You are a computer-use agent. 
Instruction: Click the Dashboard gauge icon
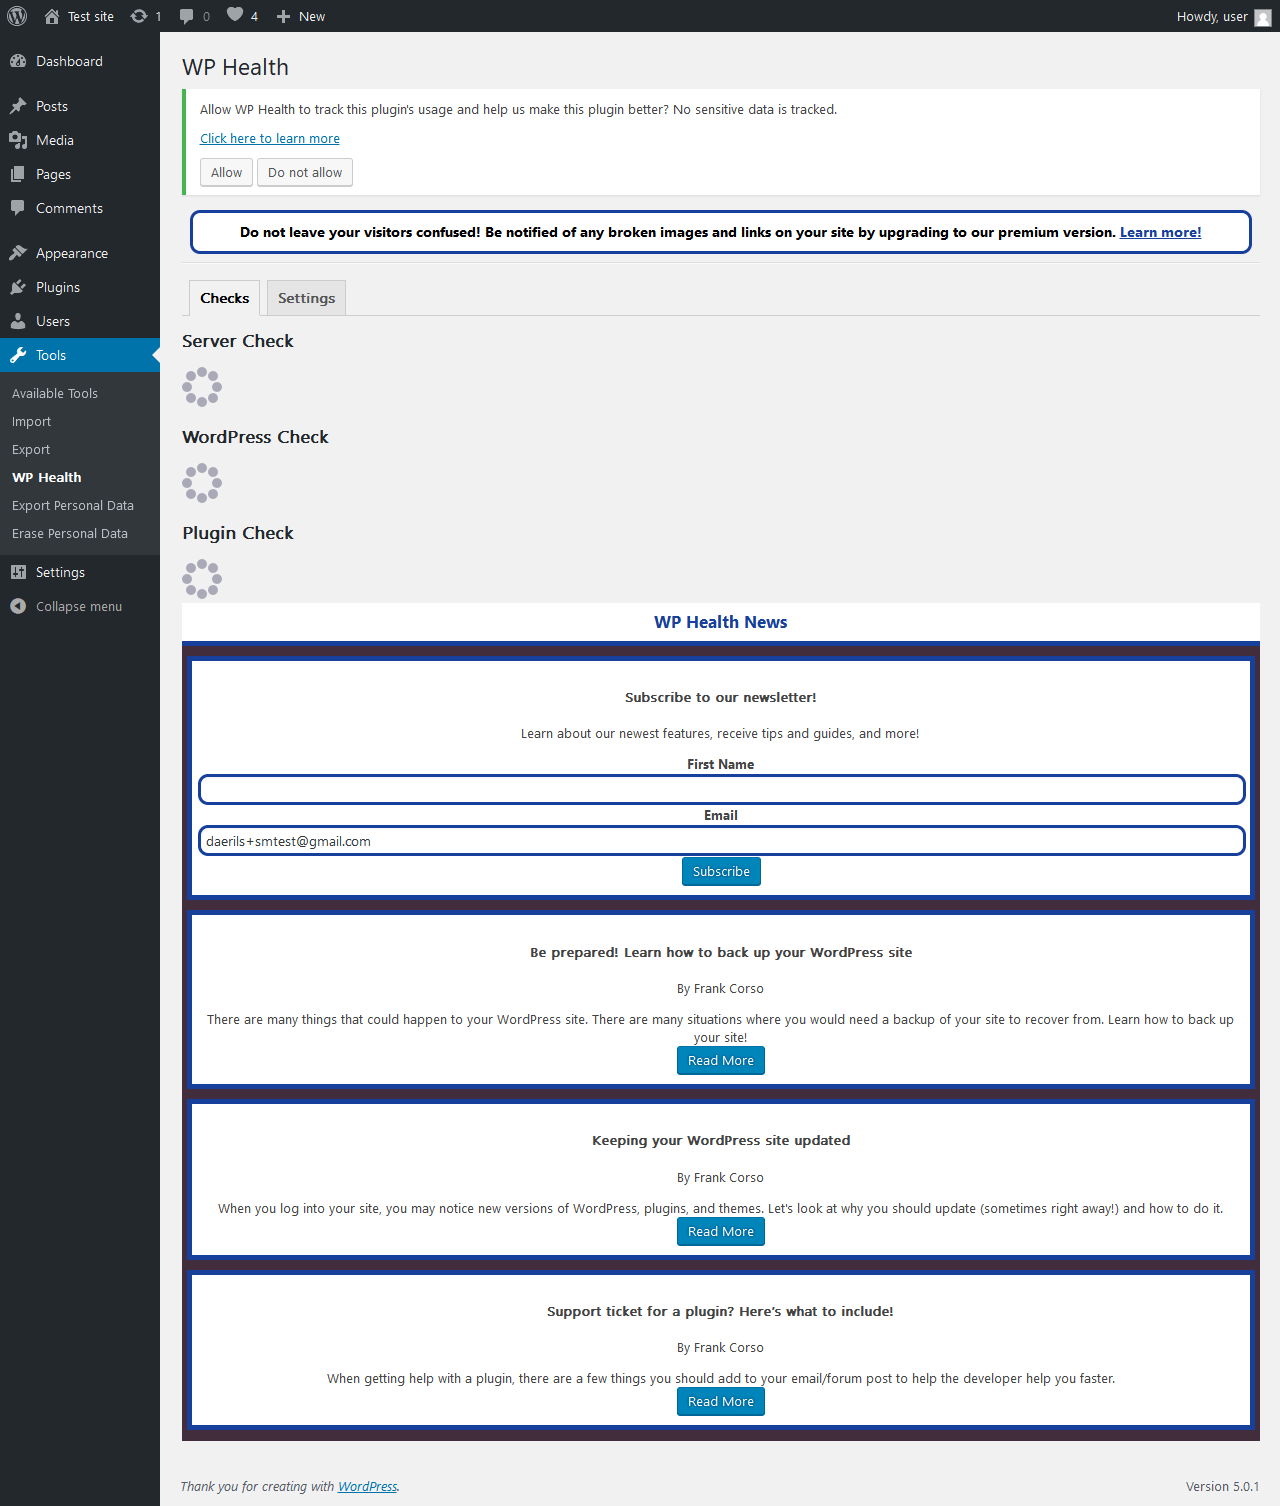[x=18, y=61]
